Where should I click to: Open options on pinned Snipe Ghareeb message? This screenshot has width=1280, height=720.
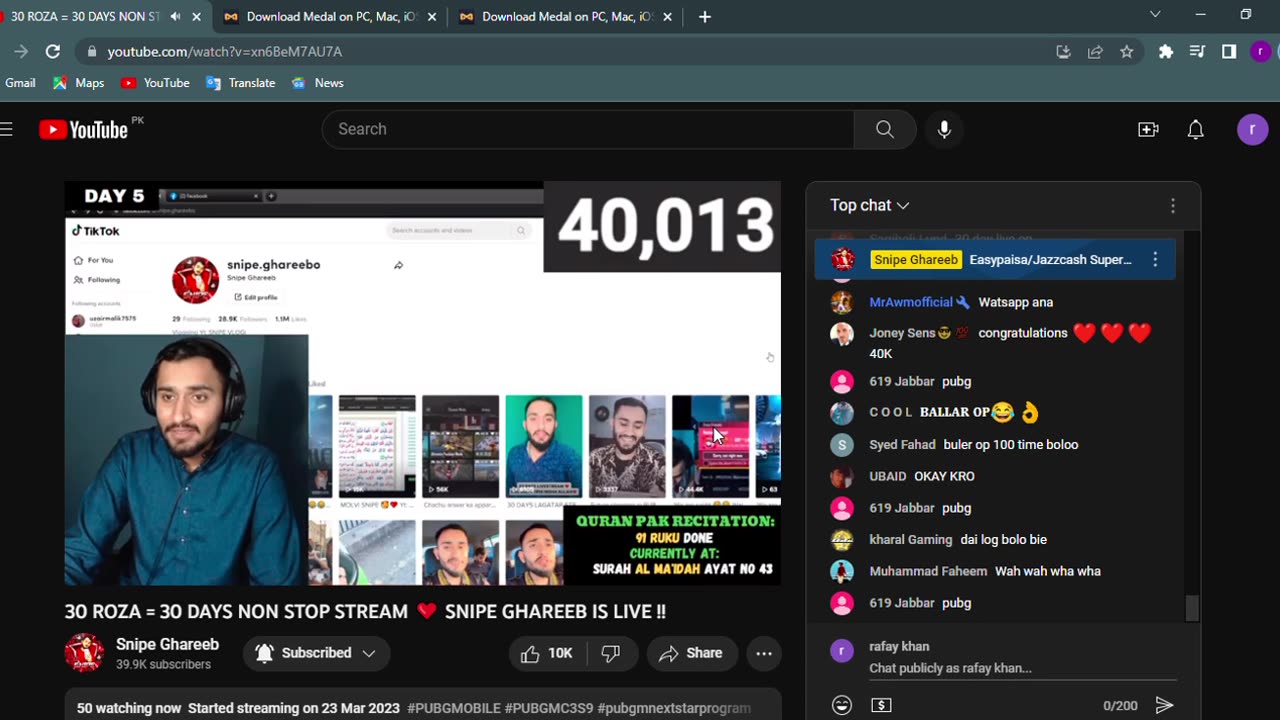[x=1155, y=260]
